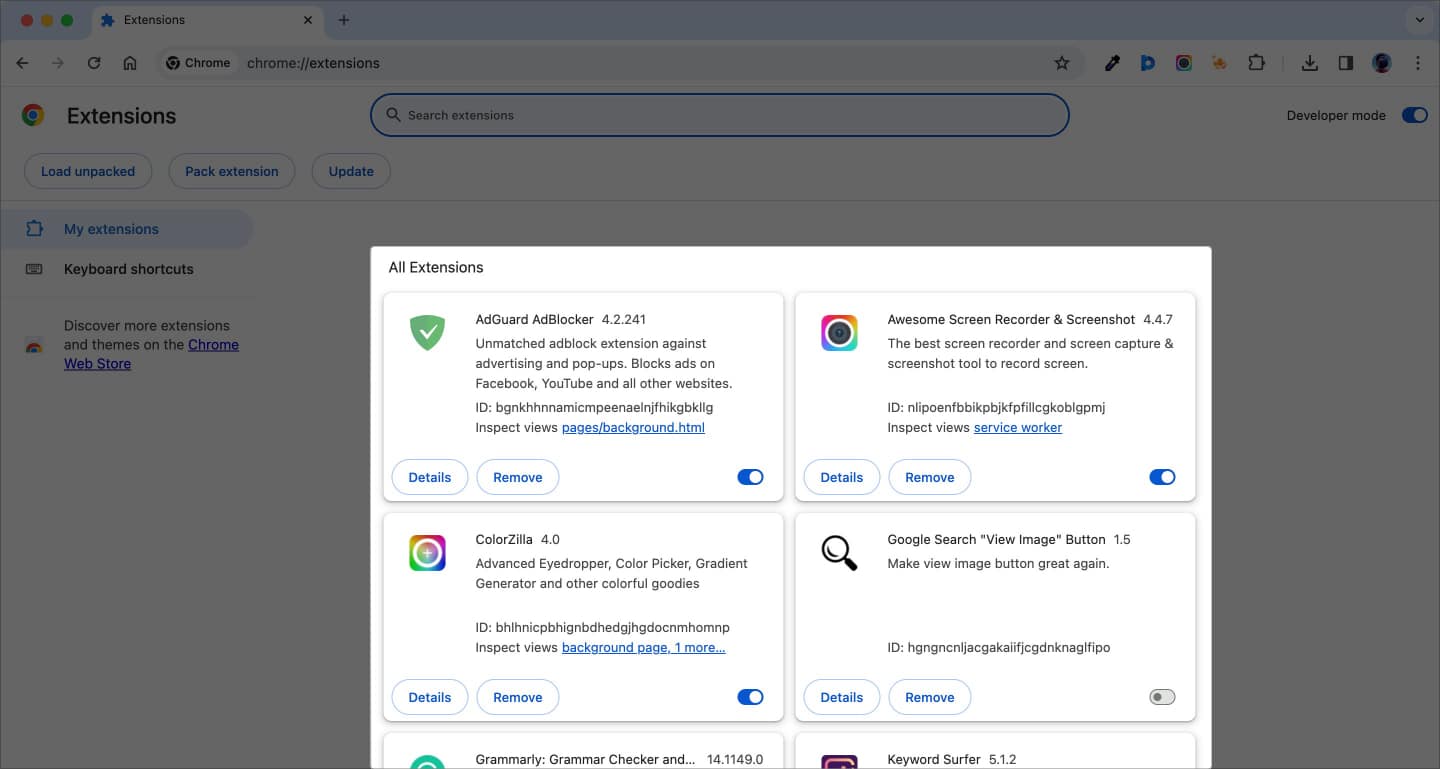Bookmark this page with the star icon

[1062, 63]
